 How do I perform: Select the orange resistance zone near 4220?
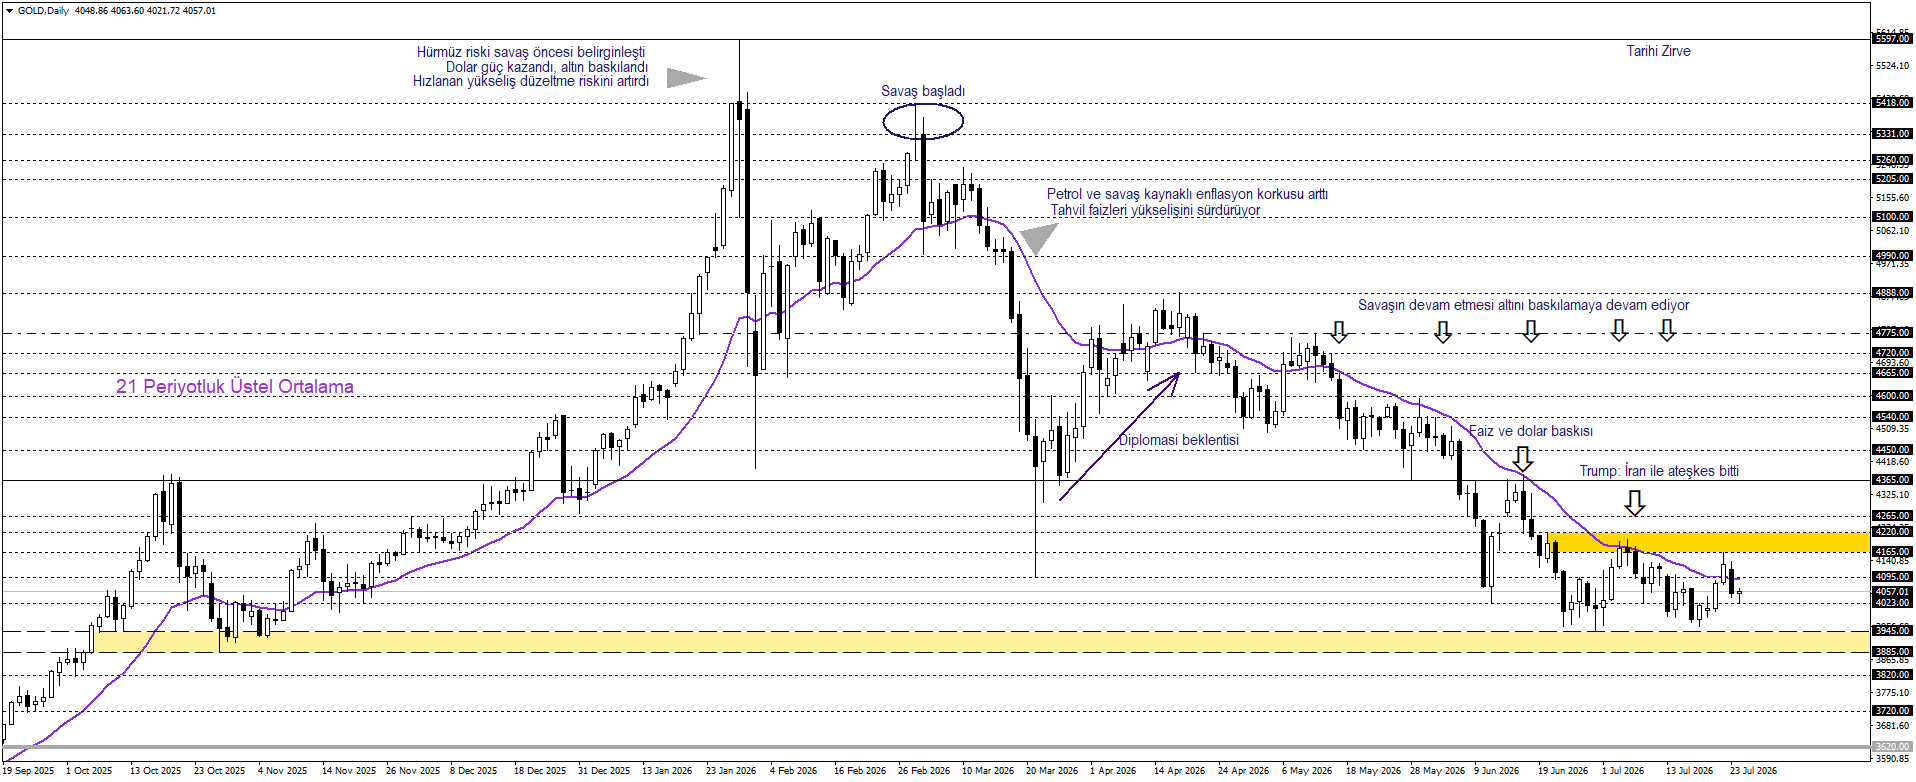[1708, 542]
